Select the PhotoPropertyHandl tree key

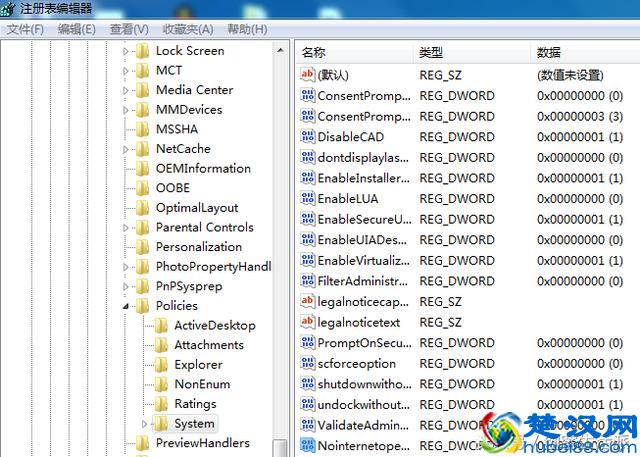click(x=213, y=267)
